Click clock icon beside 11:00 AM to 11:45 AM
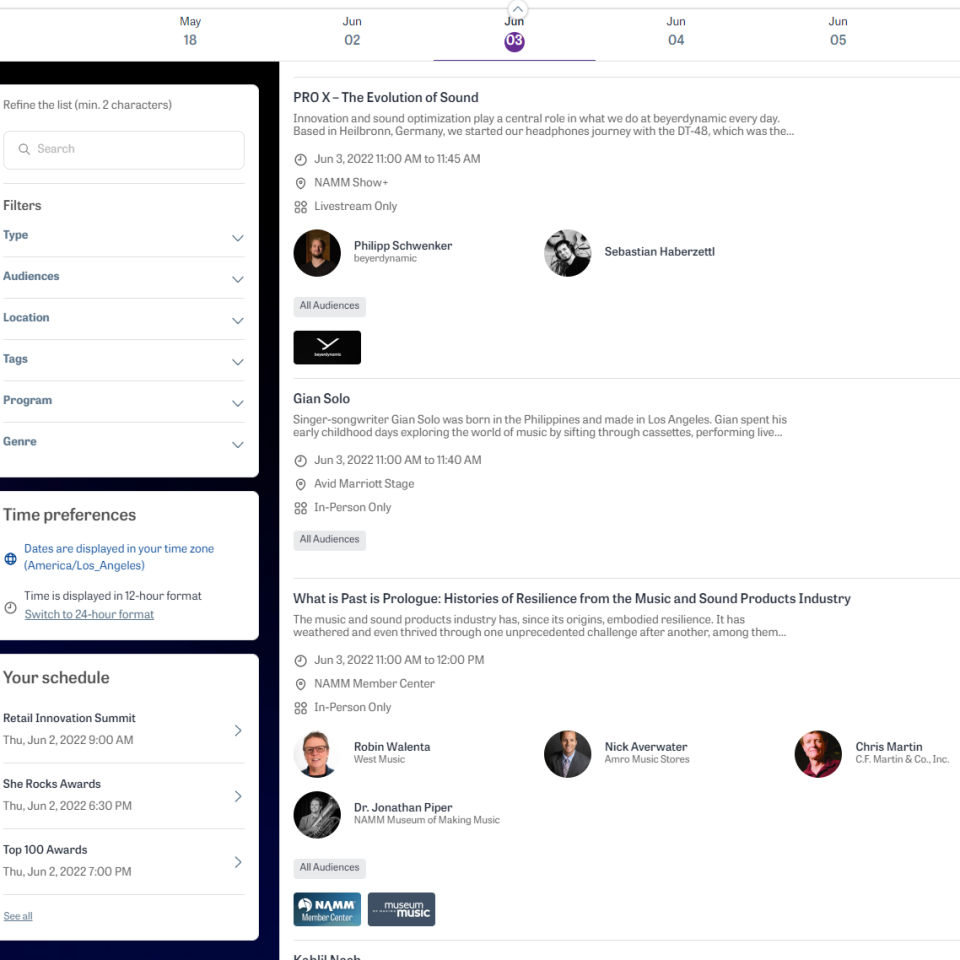The height and width of the screenshot is (960, 960). click(x=300, y=160)
